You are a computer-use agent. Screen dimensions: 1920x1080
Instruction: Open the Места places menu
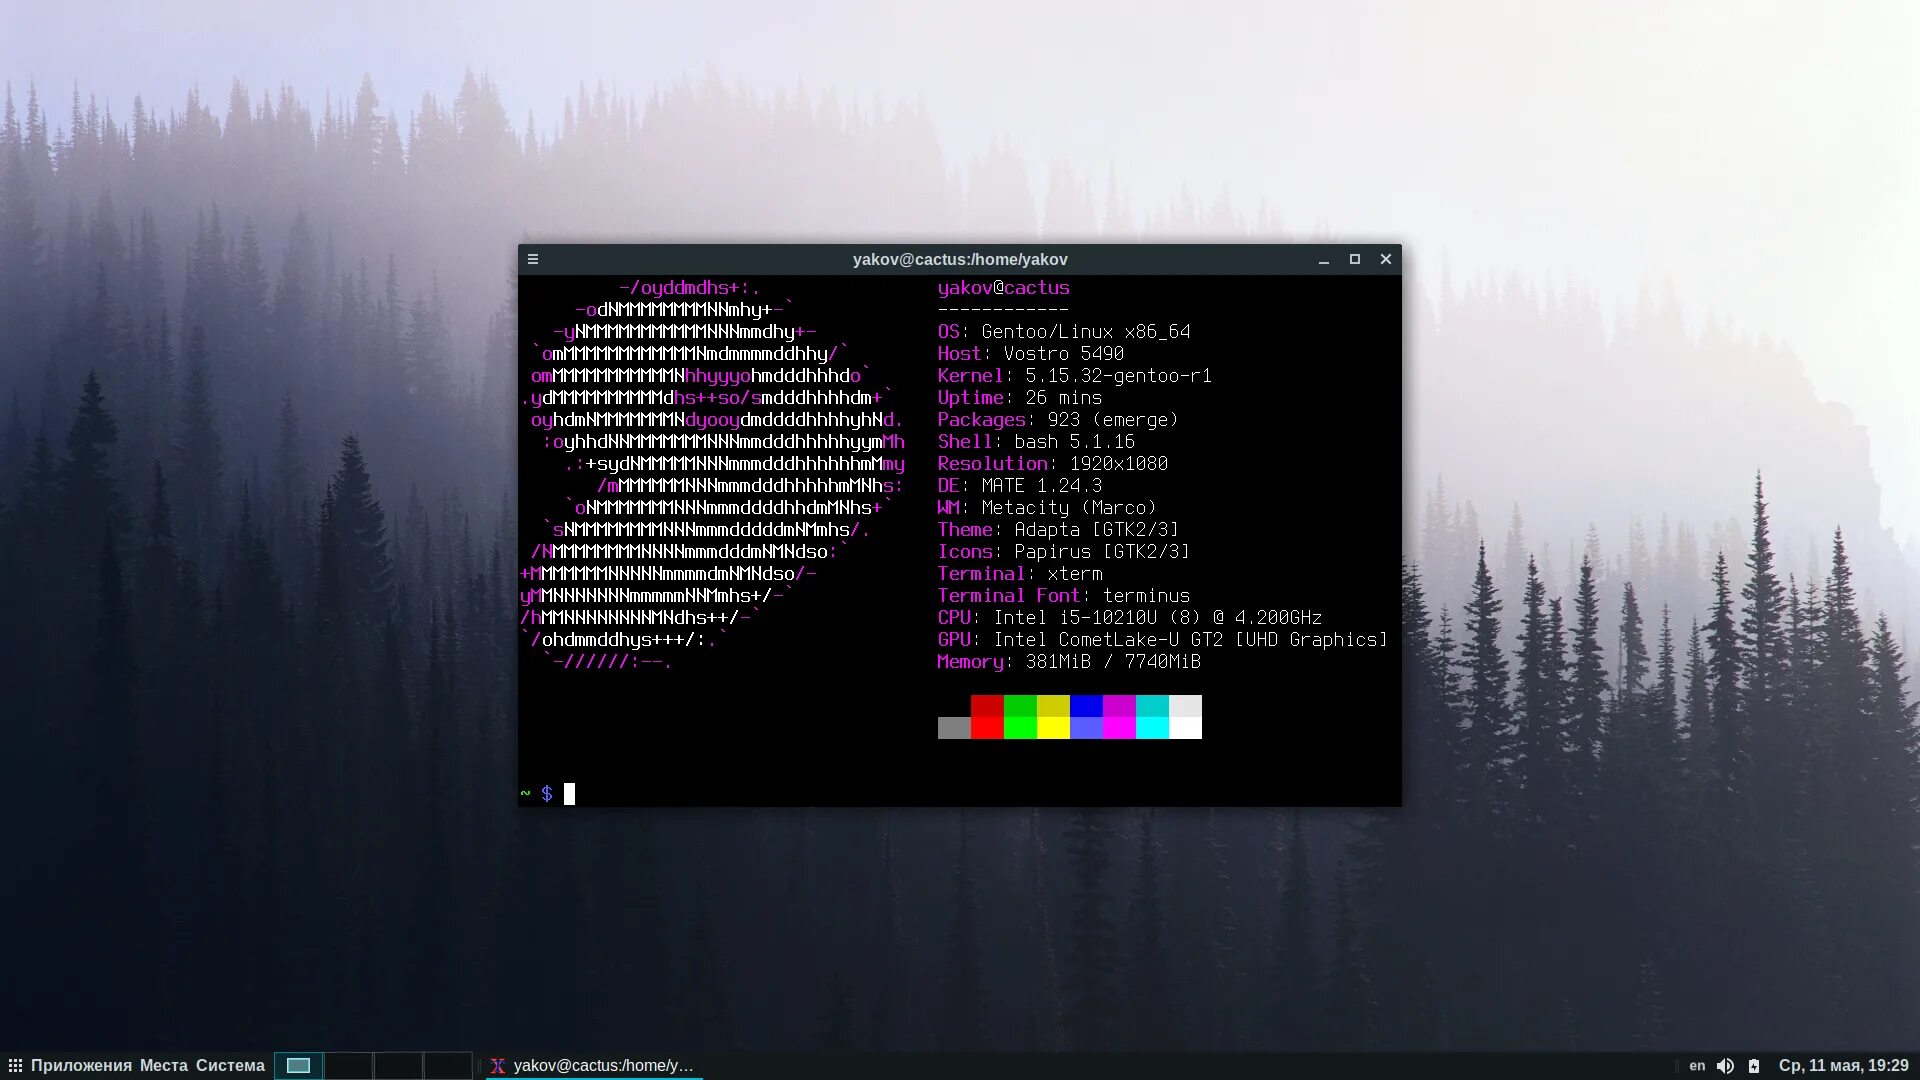[163, 1066]
